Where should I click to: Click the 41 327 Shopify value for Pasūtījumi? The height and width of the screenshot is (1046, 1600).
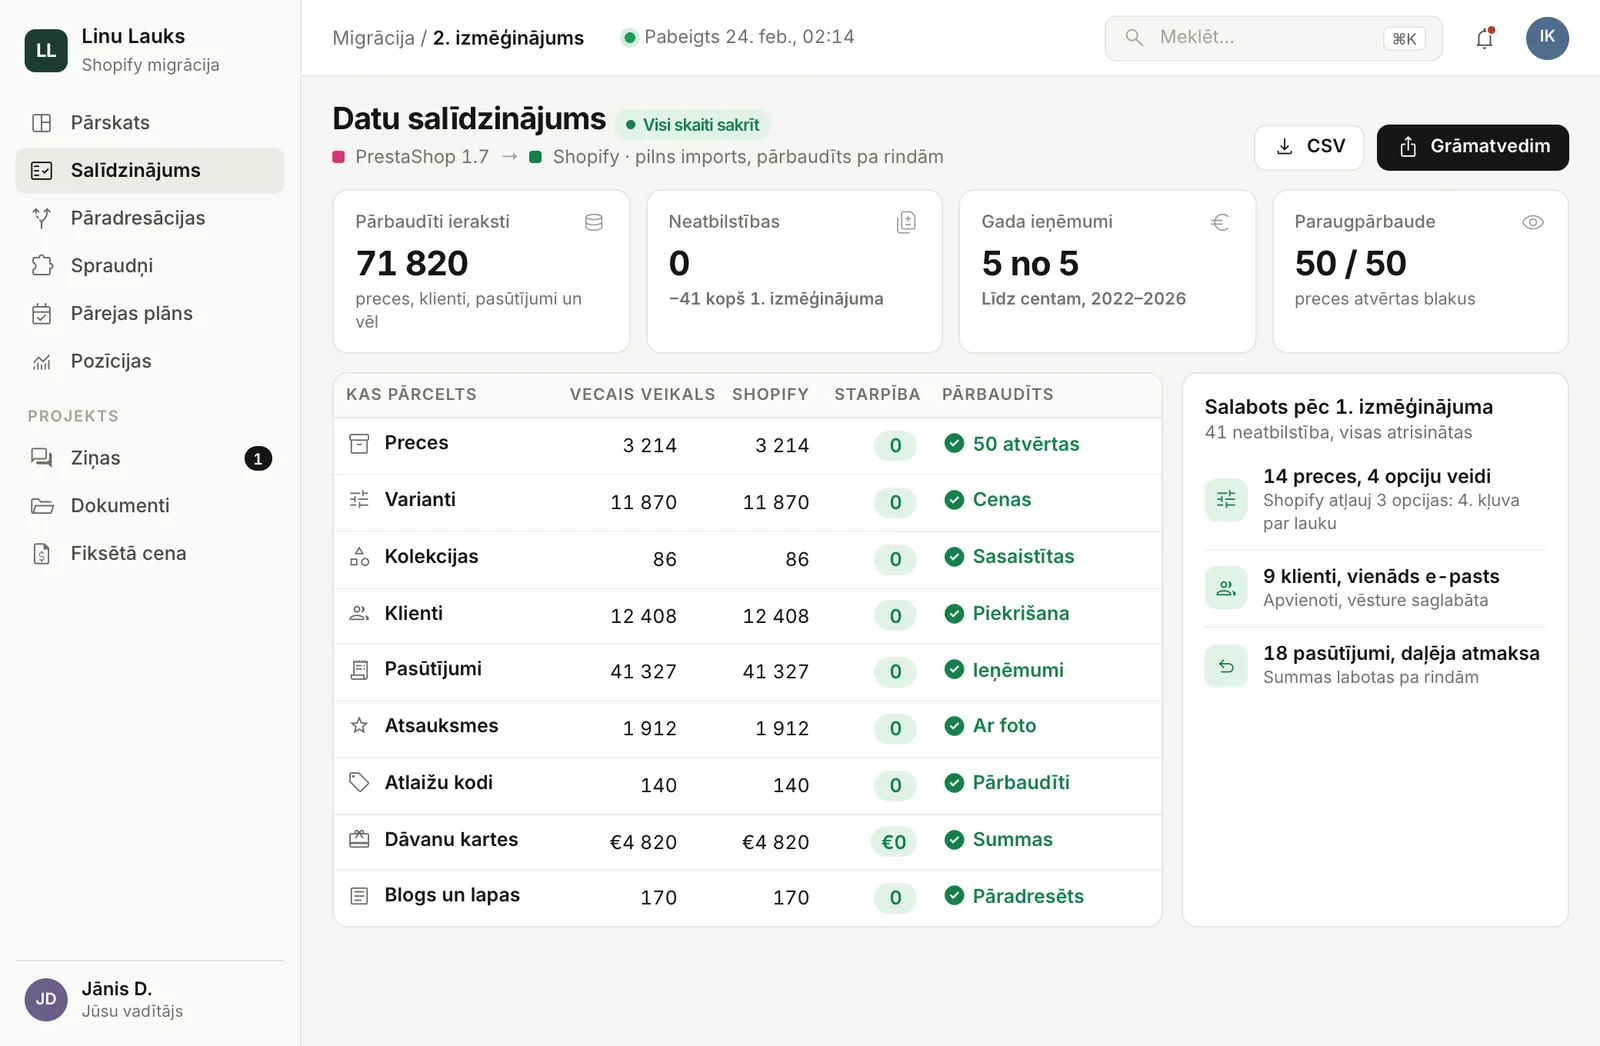(776, 672)
